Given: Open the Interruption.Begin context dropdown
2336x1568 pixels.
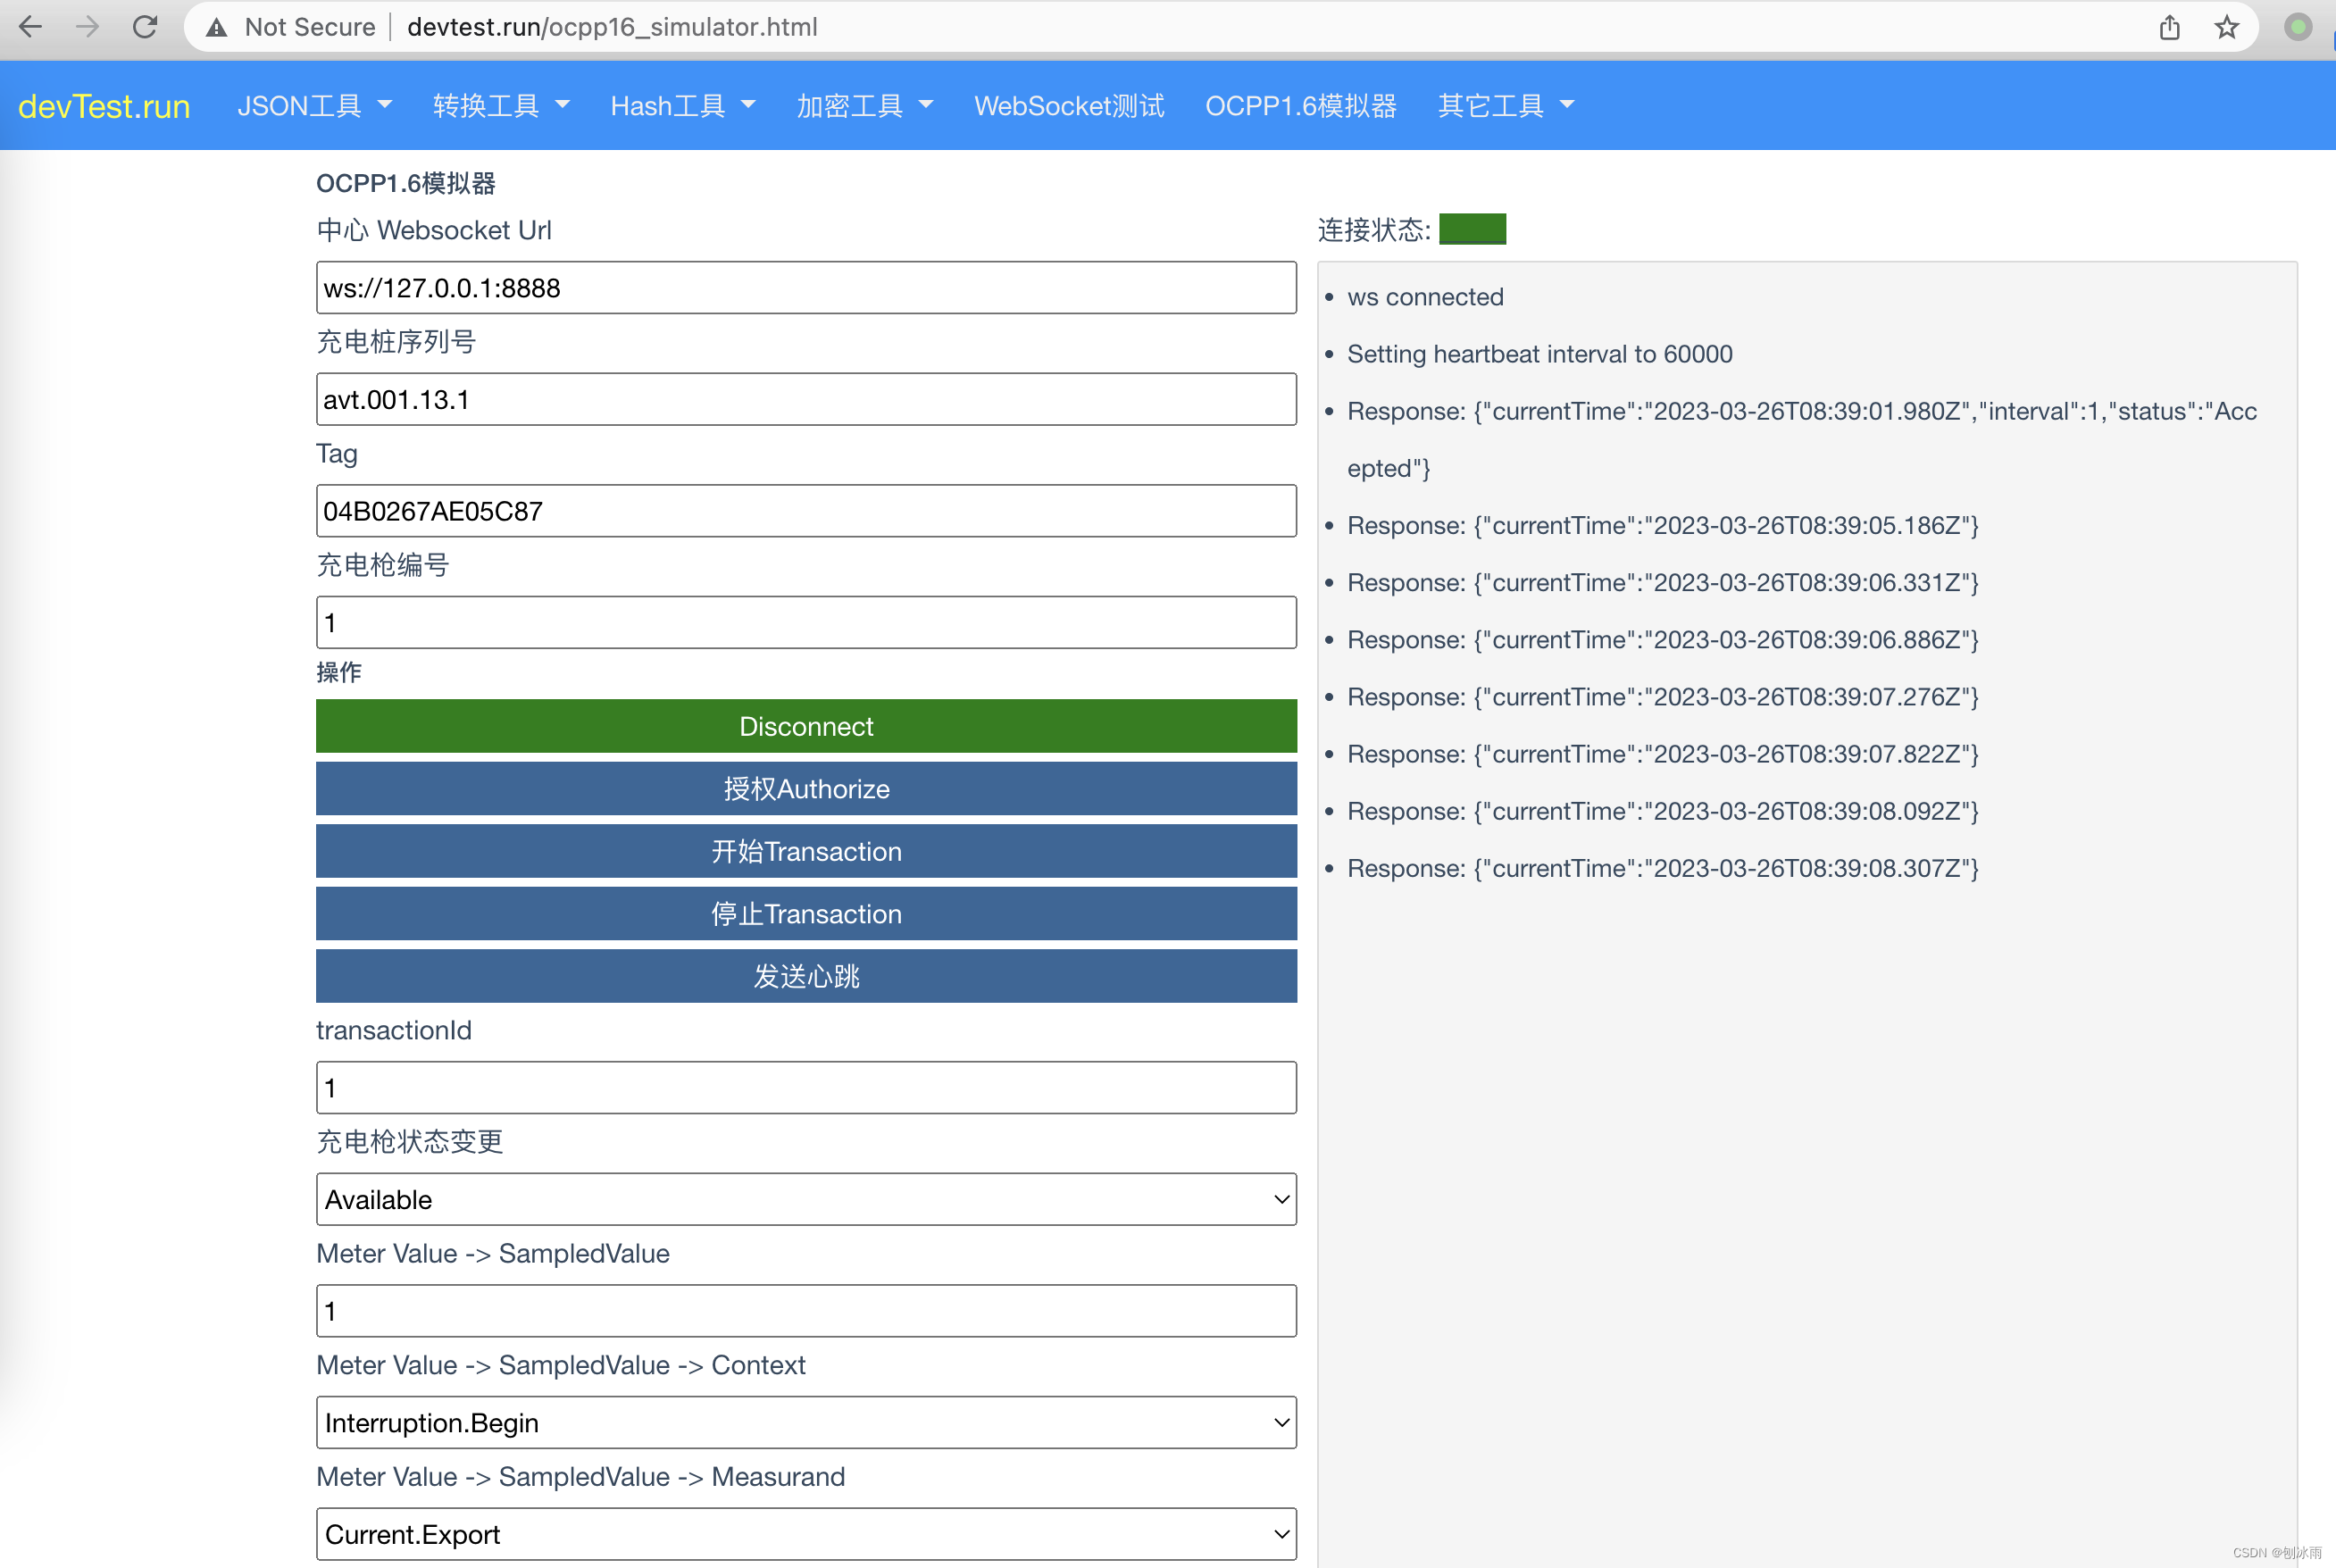Looking at the screenshot, I should [806, 1422].
